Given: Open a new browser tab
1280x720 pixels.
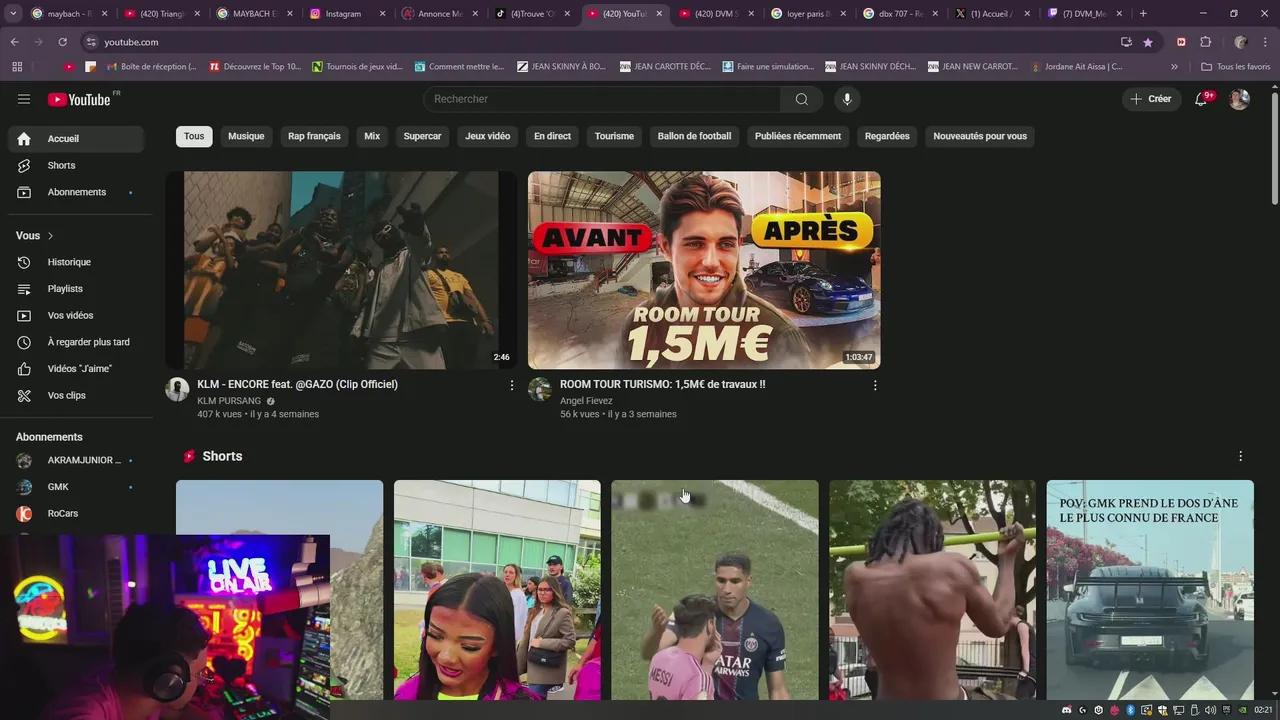Looking at the screenshot, I should pos(1143,14).
